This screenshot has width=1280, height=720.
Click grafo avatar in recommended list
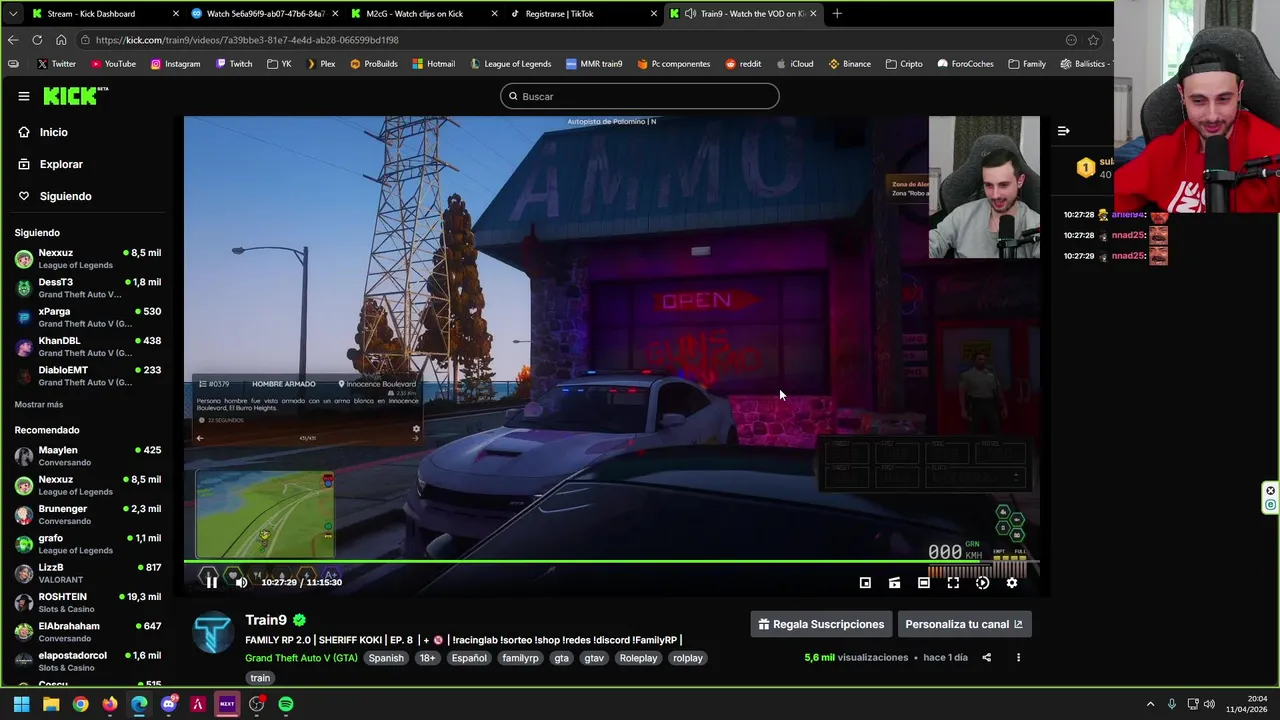(x=24, y=544)
